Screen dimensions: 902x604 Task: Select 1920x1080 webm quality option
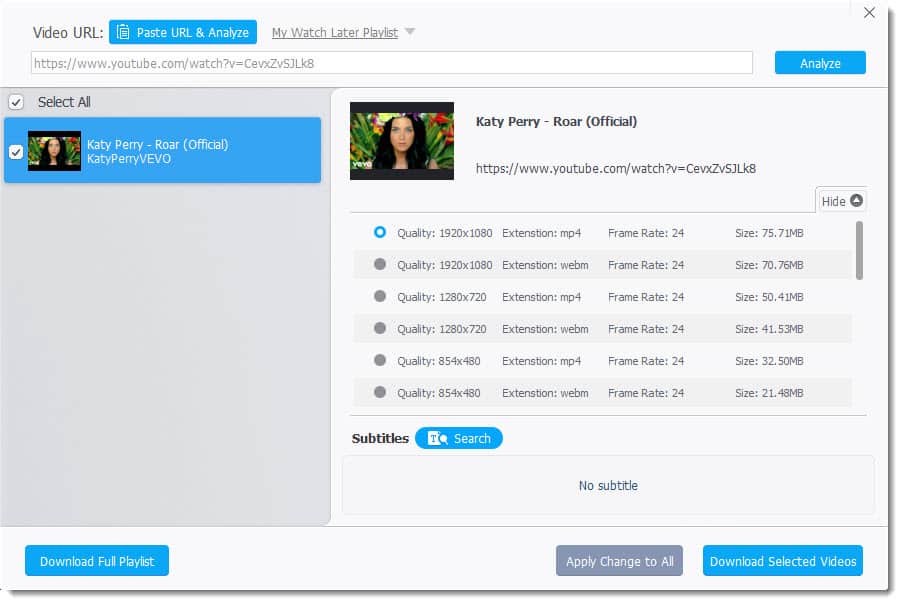click(380, 265)
